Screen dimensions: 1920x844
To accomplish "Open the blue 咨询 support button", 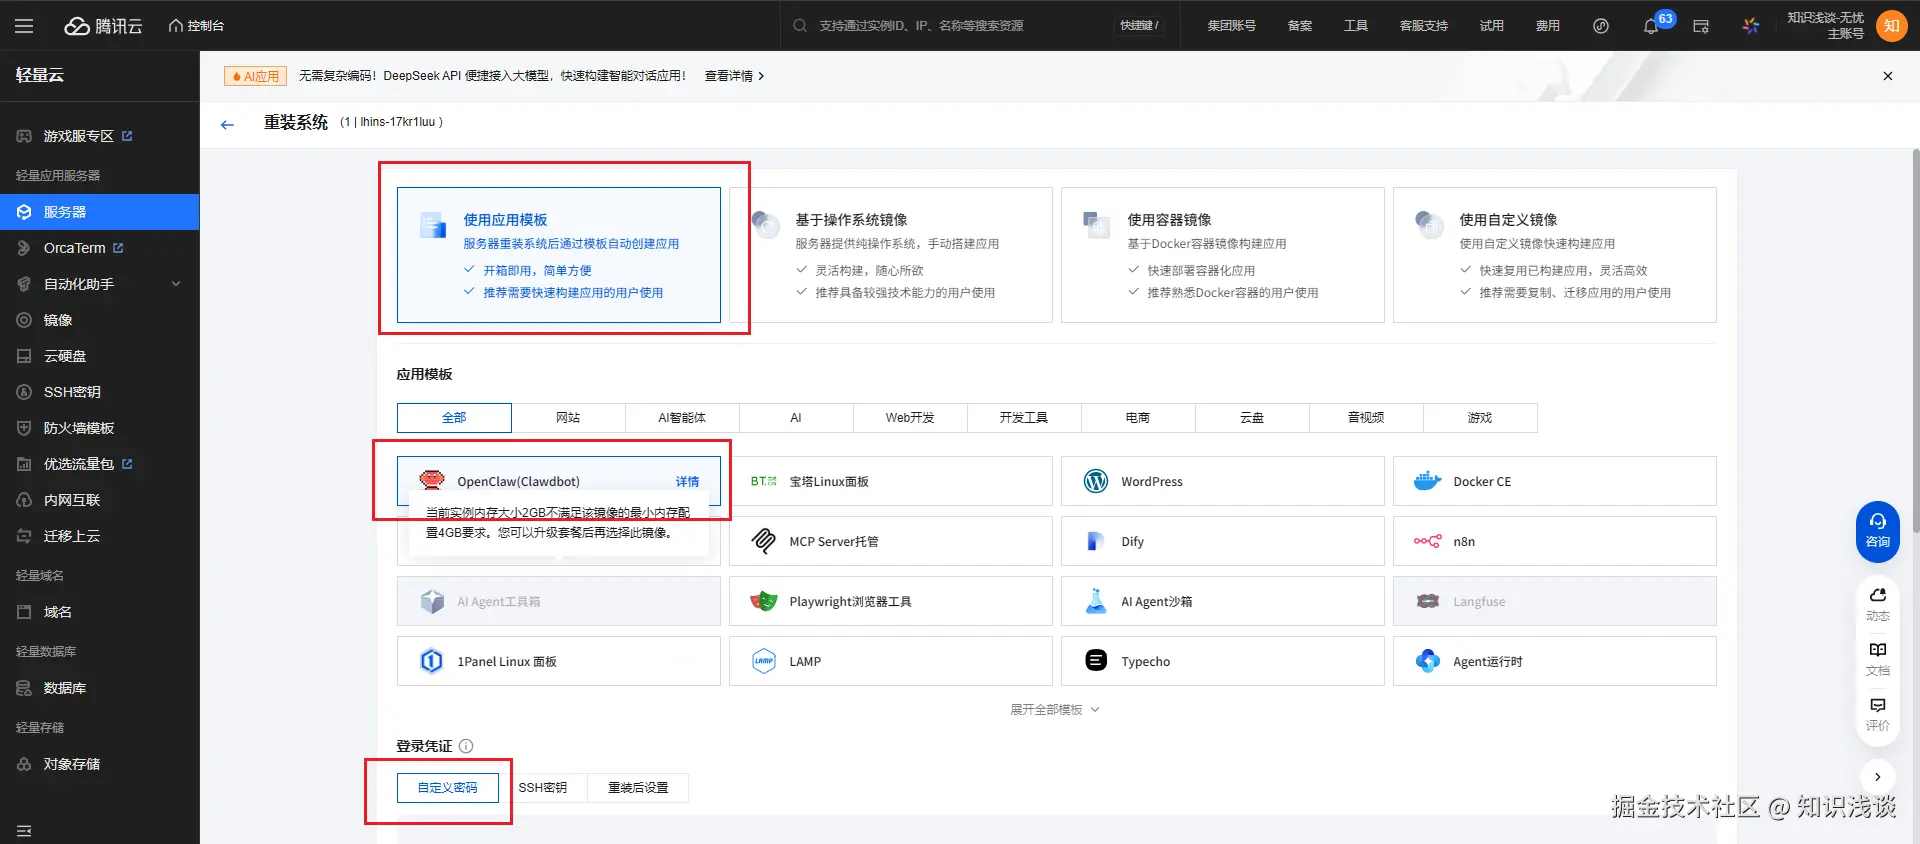I will (1878, 531).
